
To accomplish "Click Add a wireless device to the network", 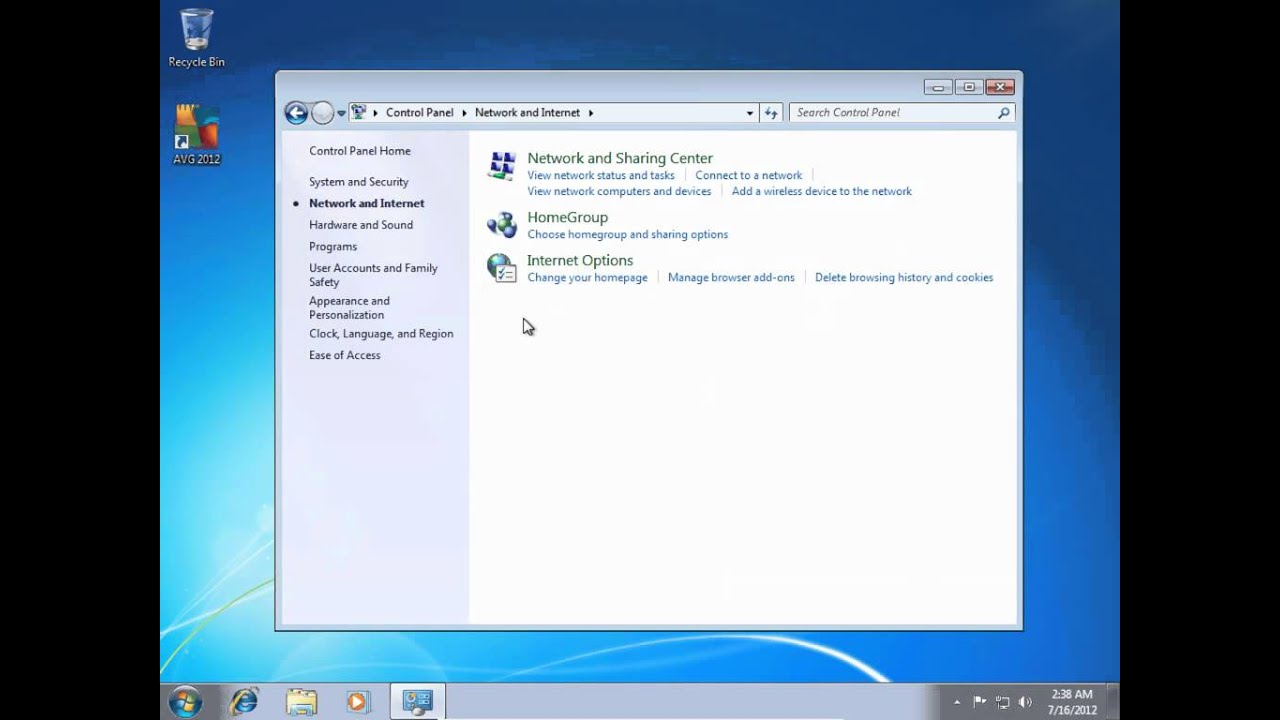I will (x=822, y=192).
